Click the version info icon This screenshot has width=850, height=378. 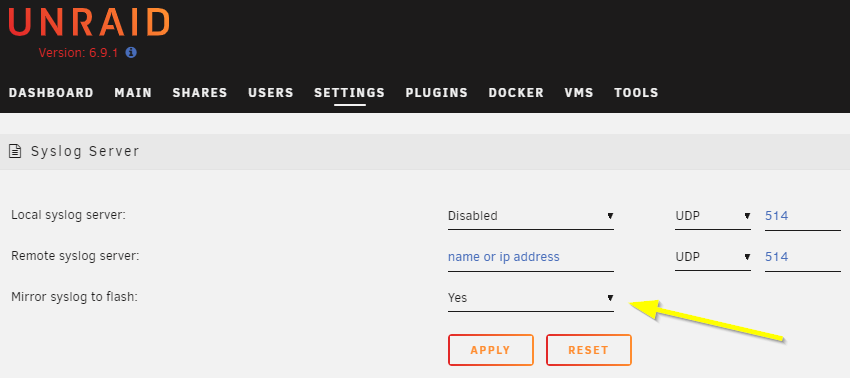(x=131, y=53)
